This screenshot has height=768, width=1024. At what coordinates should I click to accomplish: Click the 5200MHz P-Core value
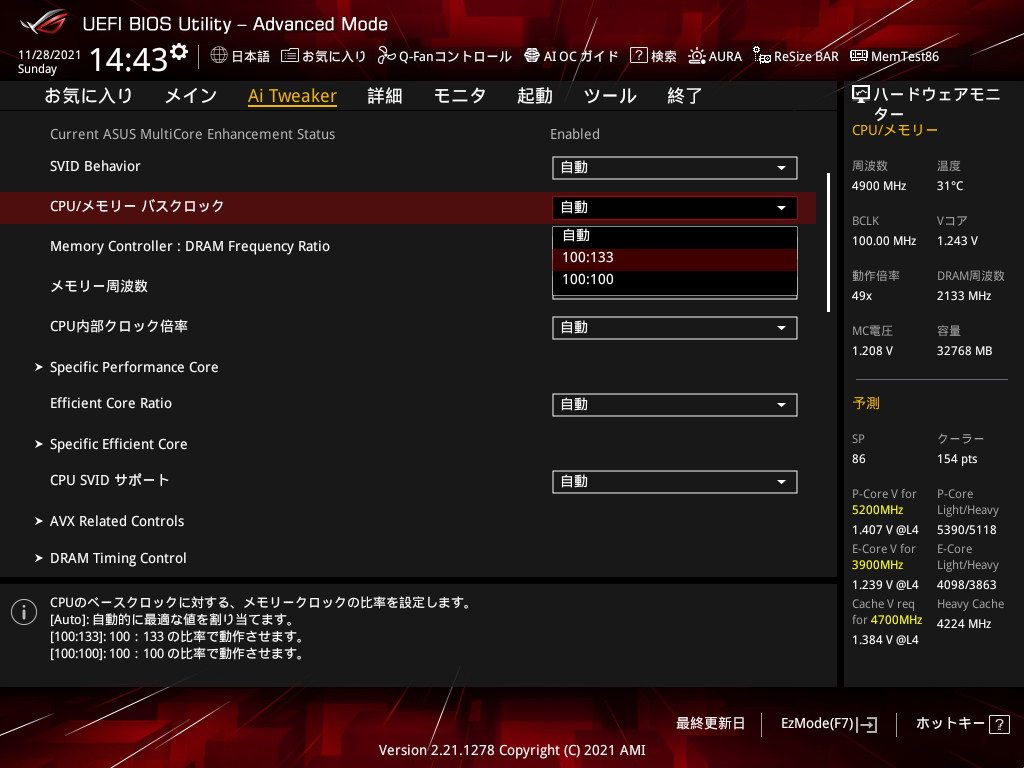(877, 510)
